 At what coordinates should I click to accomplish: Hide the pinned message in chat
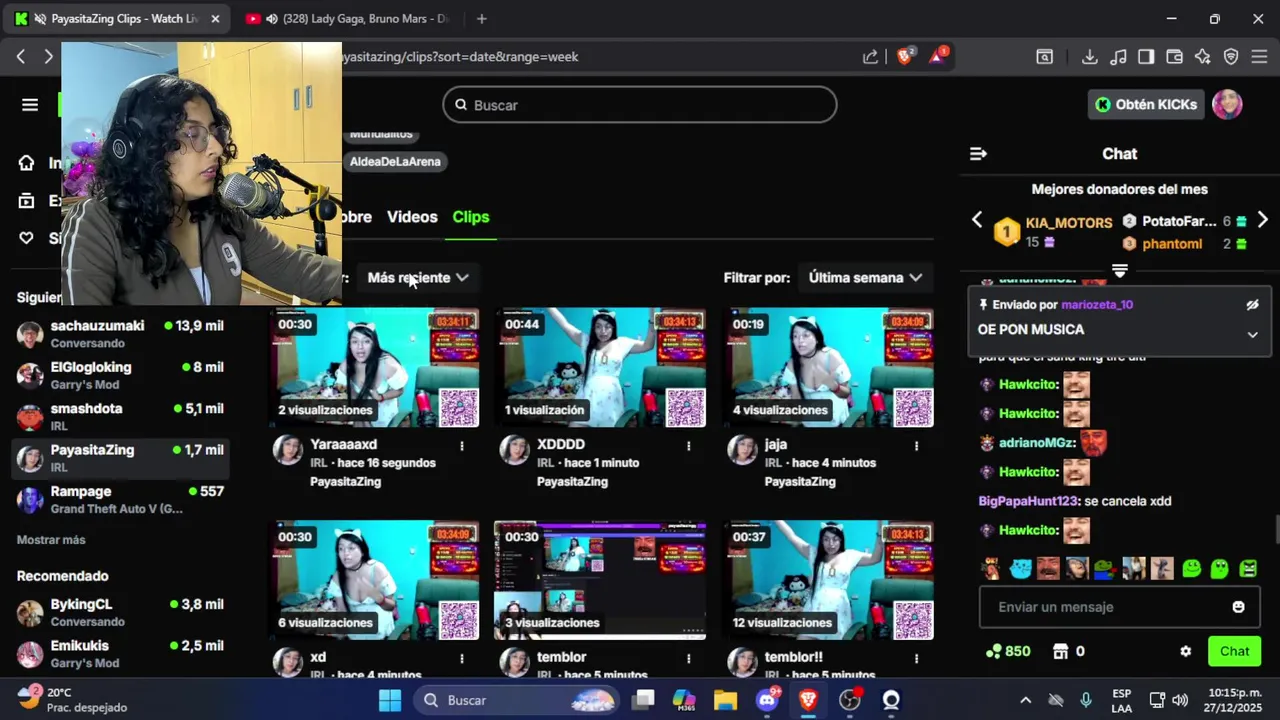pos(1252,305)
